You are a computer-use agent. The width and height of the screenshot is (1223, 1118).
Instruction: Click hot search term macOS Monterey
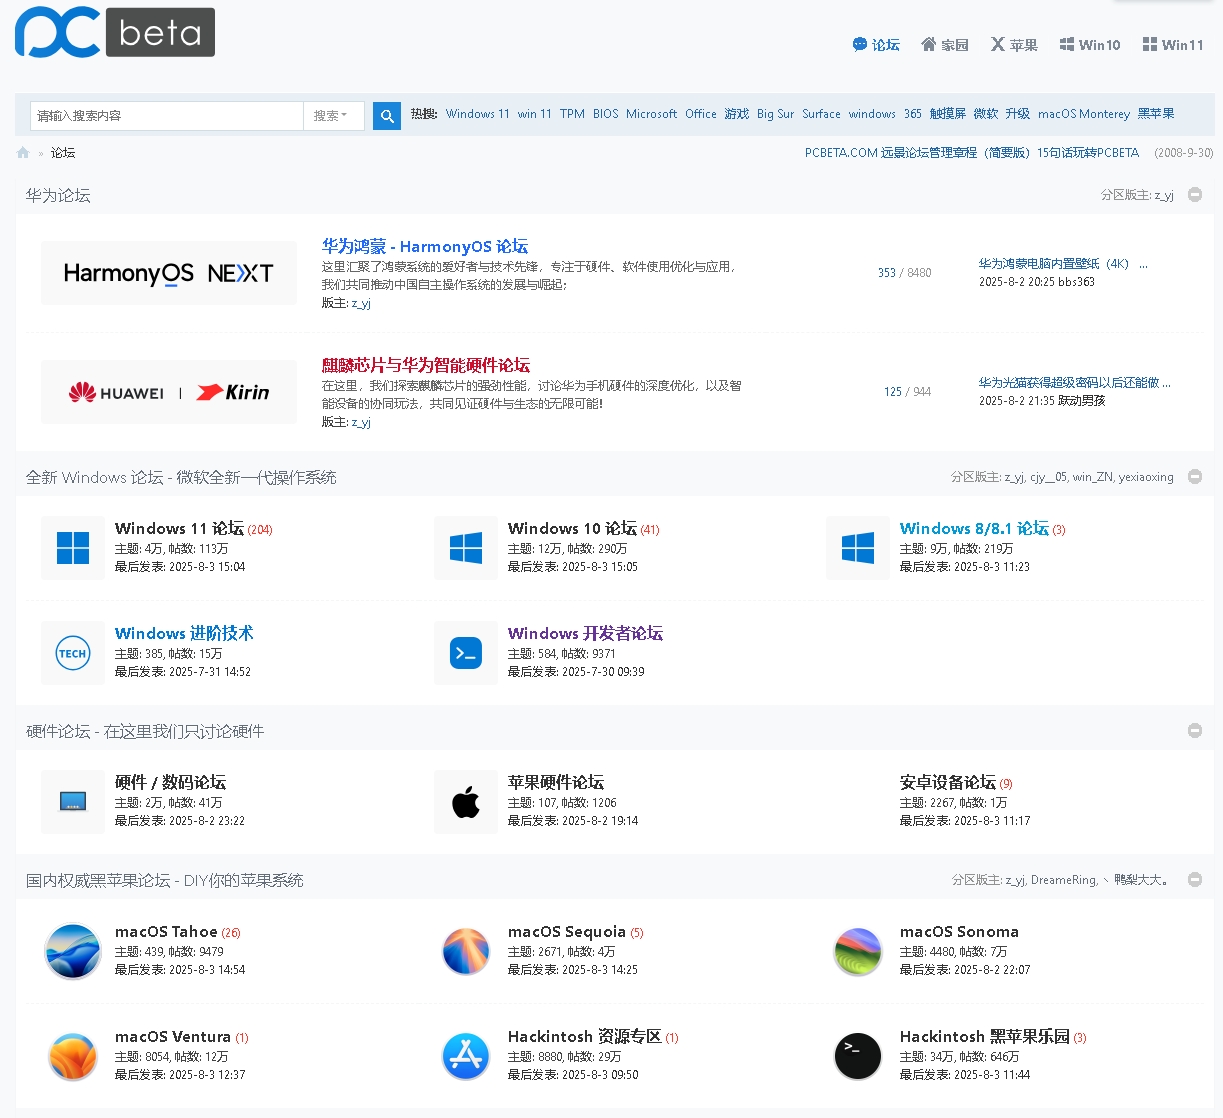click(x=1084, y=114)
